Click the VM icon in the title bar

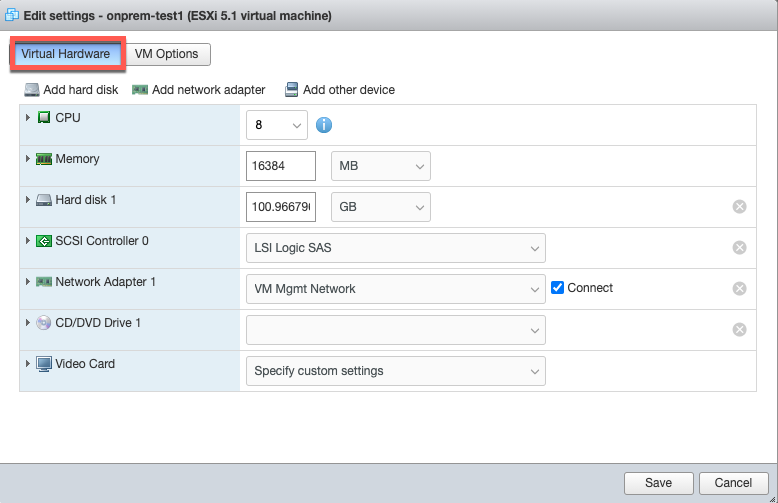point(11,15)
